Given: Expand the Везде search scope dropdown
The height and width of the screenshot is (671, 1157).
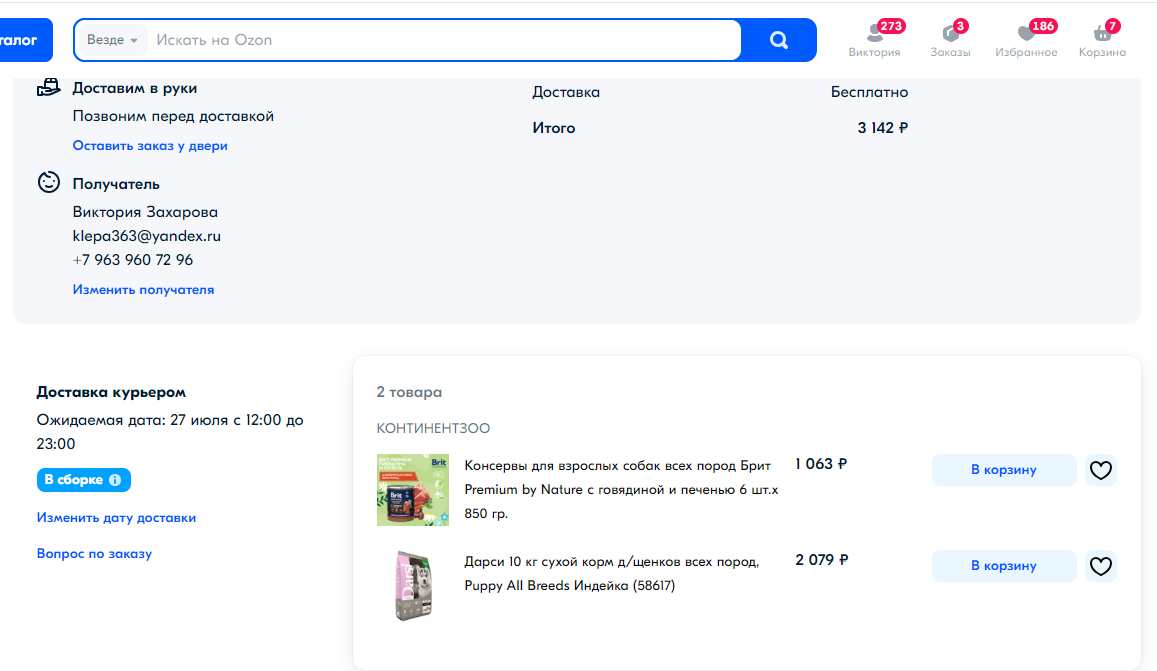Looking at the screenshot, I should (112, 40).
